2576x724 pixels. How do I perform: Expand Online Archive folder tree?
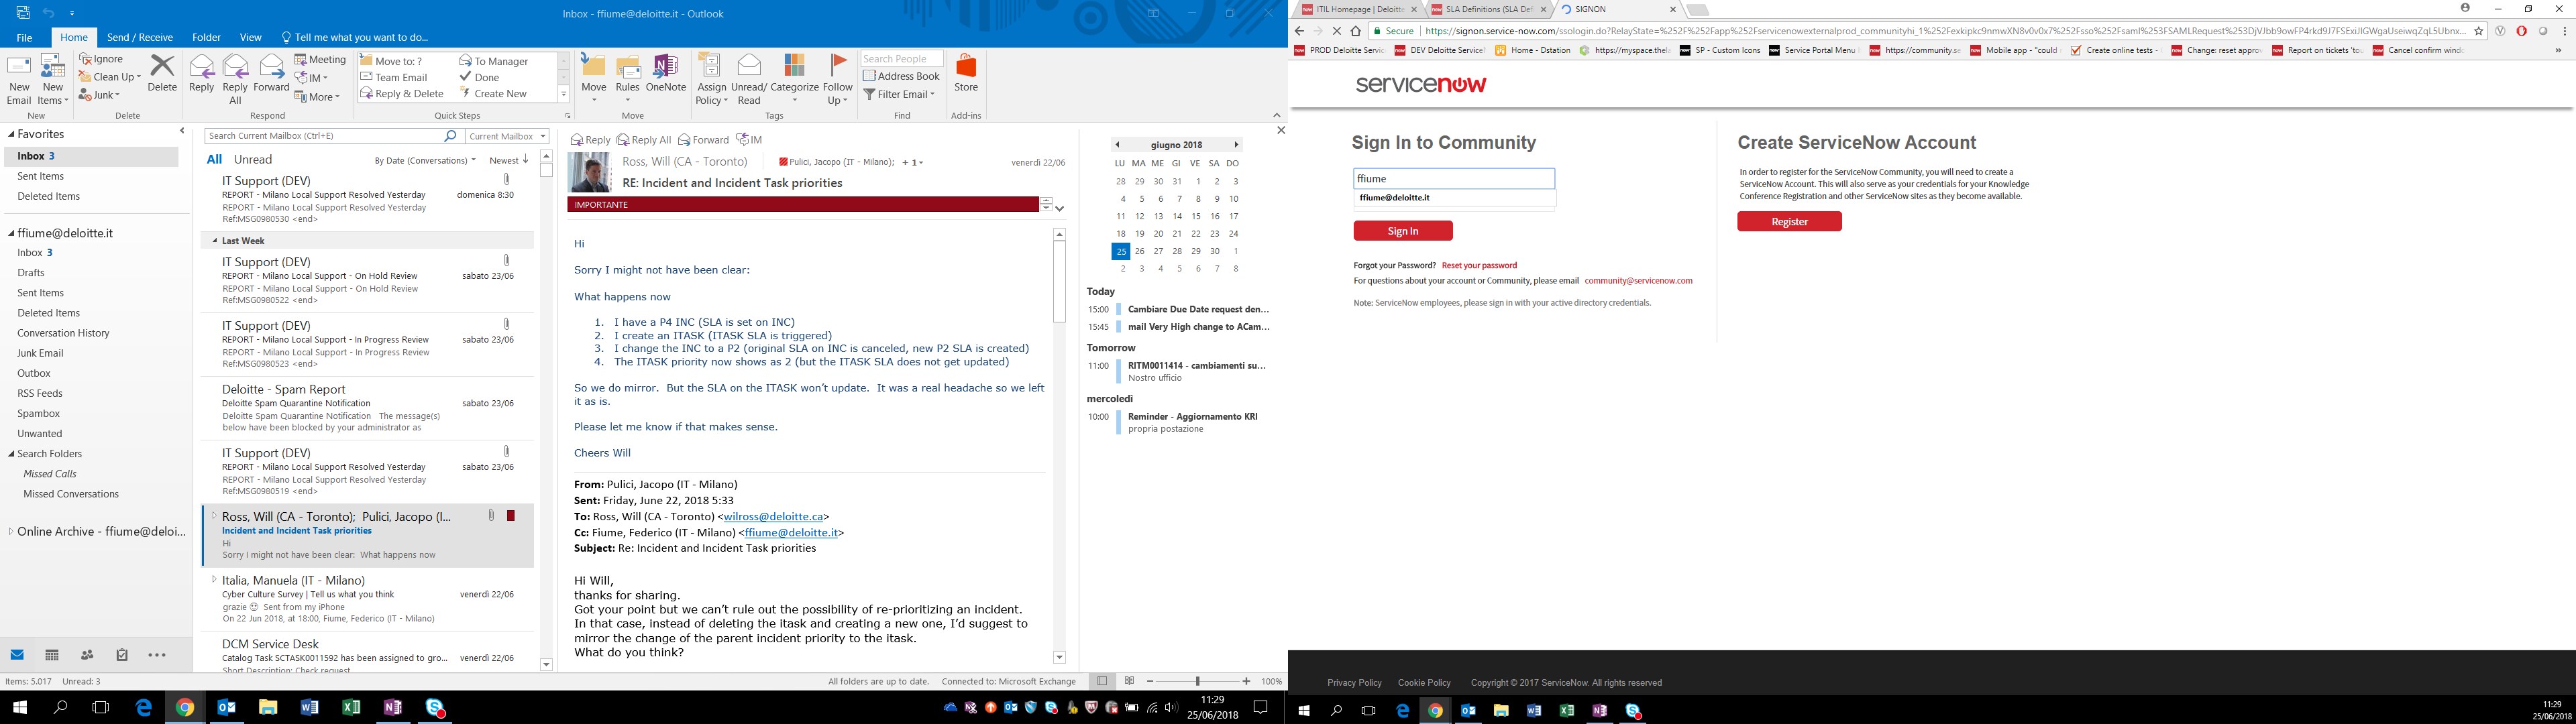tap(11, 532)
